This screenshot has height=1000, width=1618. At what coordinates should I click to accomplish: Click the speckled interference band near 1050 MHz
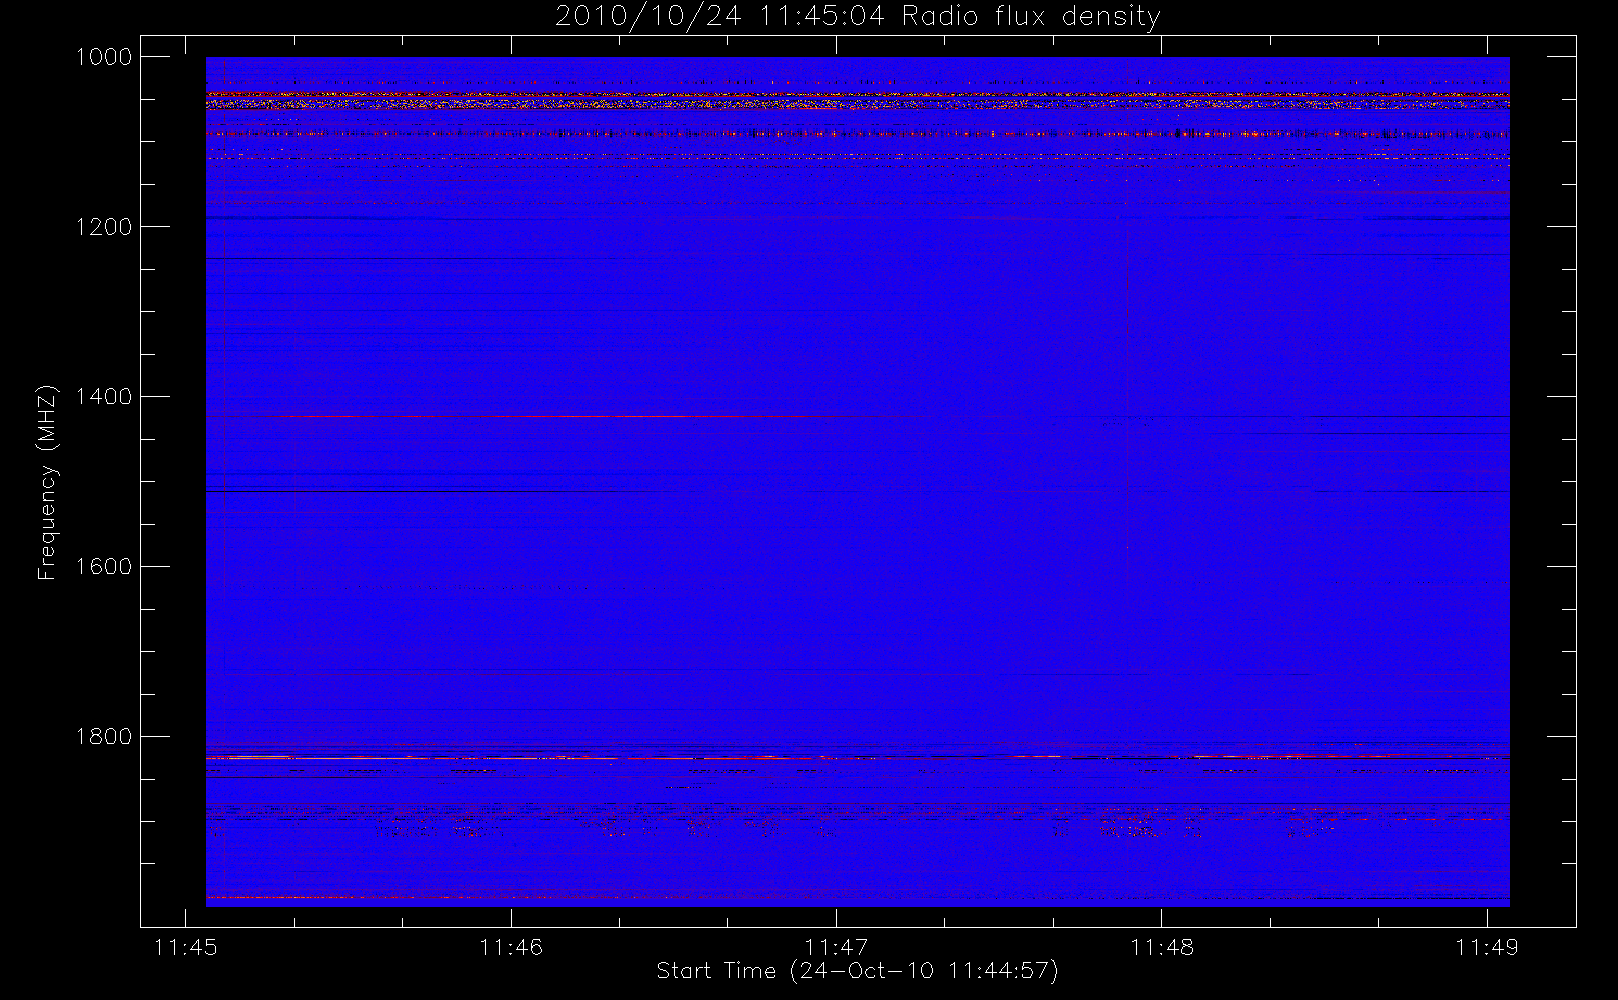point(858,100)
